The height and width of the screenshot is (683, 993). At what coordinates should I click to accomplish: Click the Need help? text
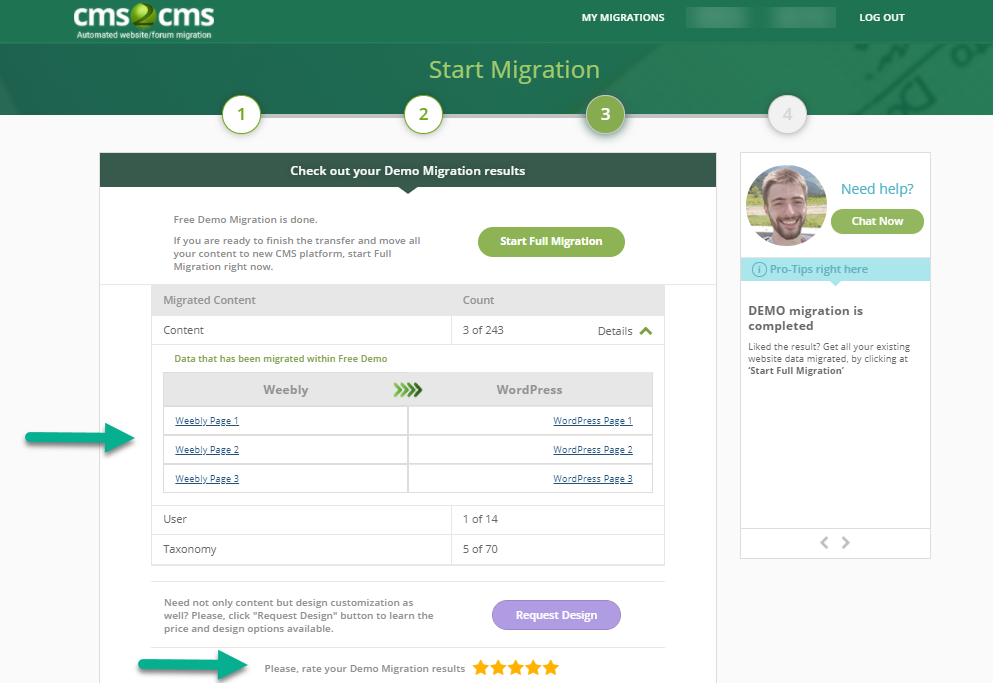(877, 189)
